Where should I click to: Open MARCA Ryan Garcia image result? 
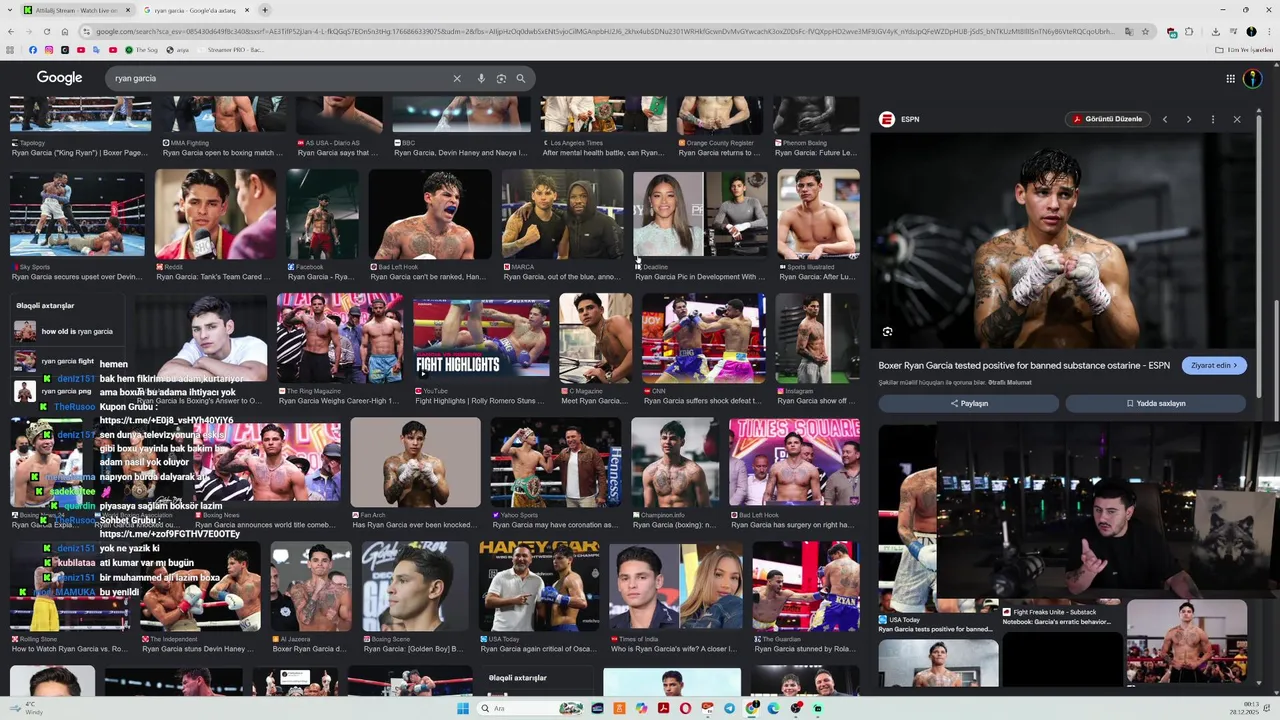click(562, 213)
